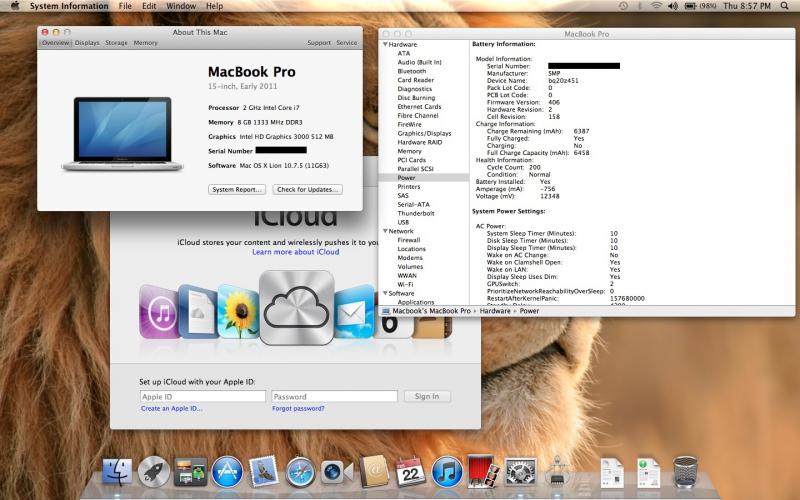Click the large iCloud cloud icon
Image resolution: width=800 pixels, height=500 pixels.
point(296,308)
